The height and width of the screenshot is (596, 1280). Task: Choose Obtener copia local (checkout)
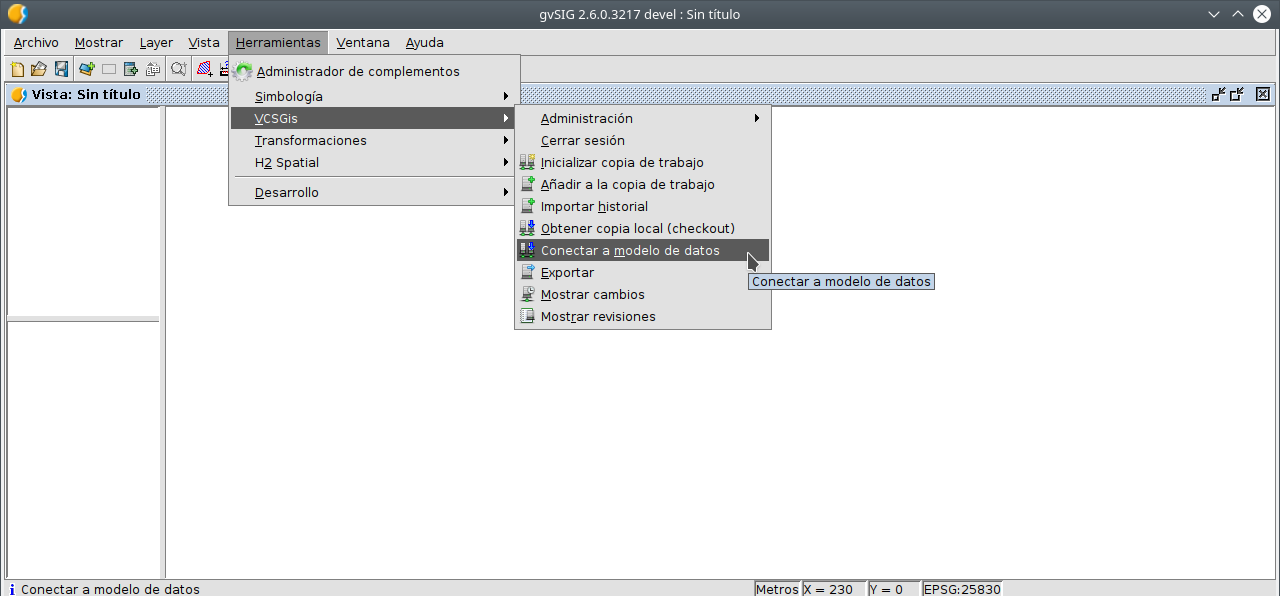click(x=643, y=228)
